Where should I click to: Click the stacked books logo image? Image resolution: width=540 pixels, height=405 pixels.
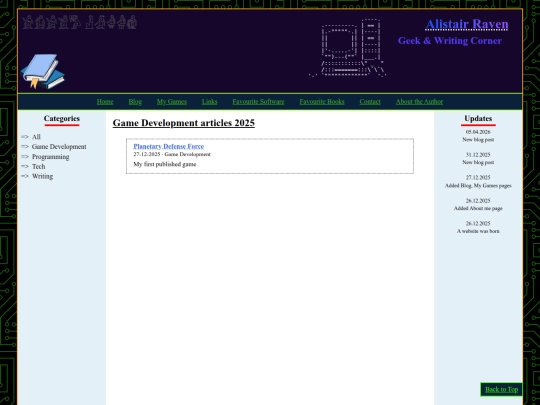[43, 72]
